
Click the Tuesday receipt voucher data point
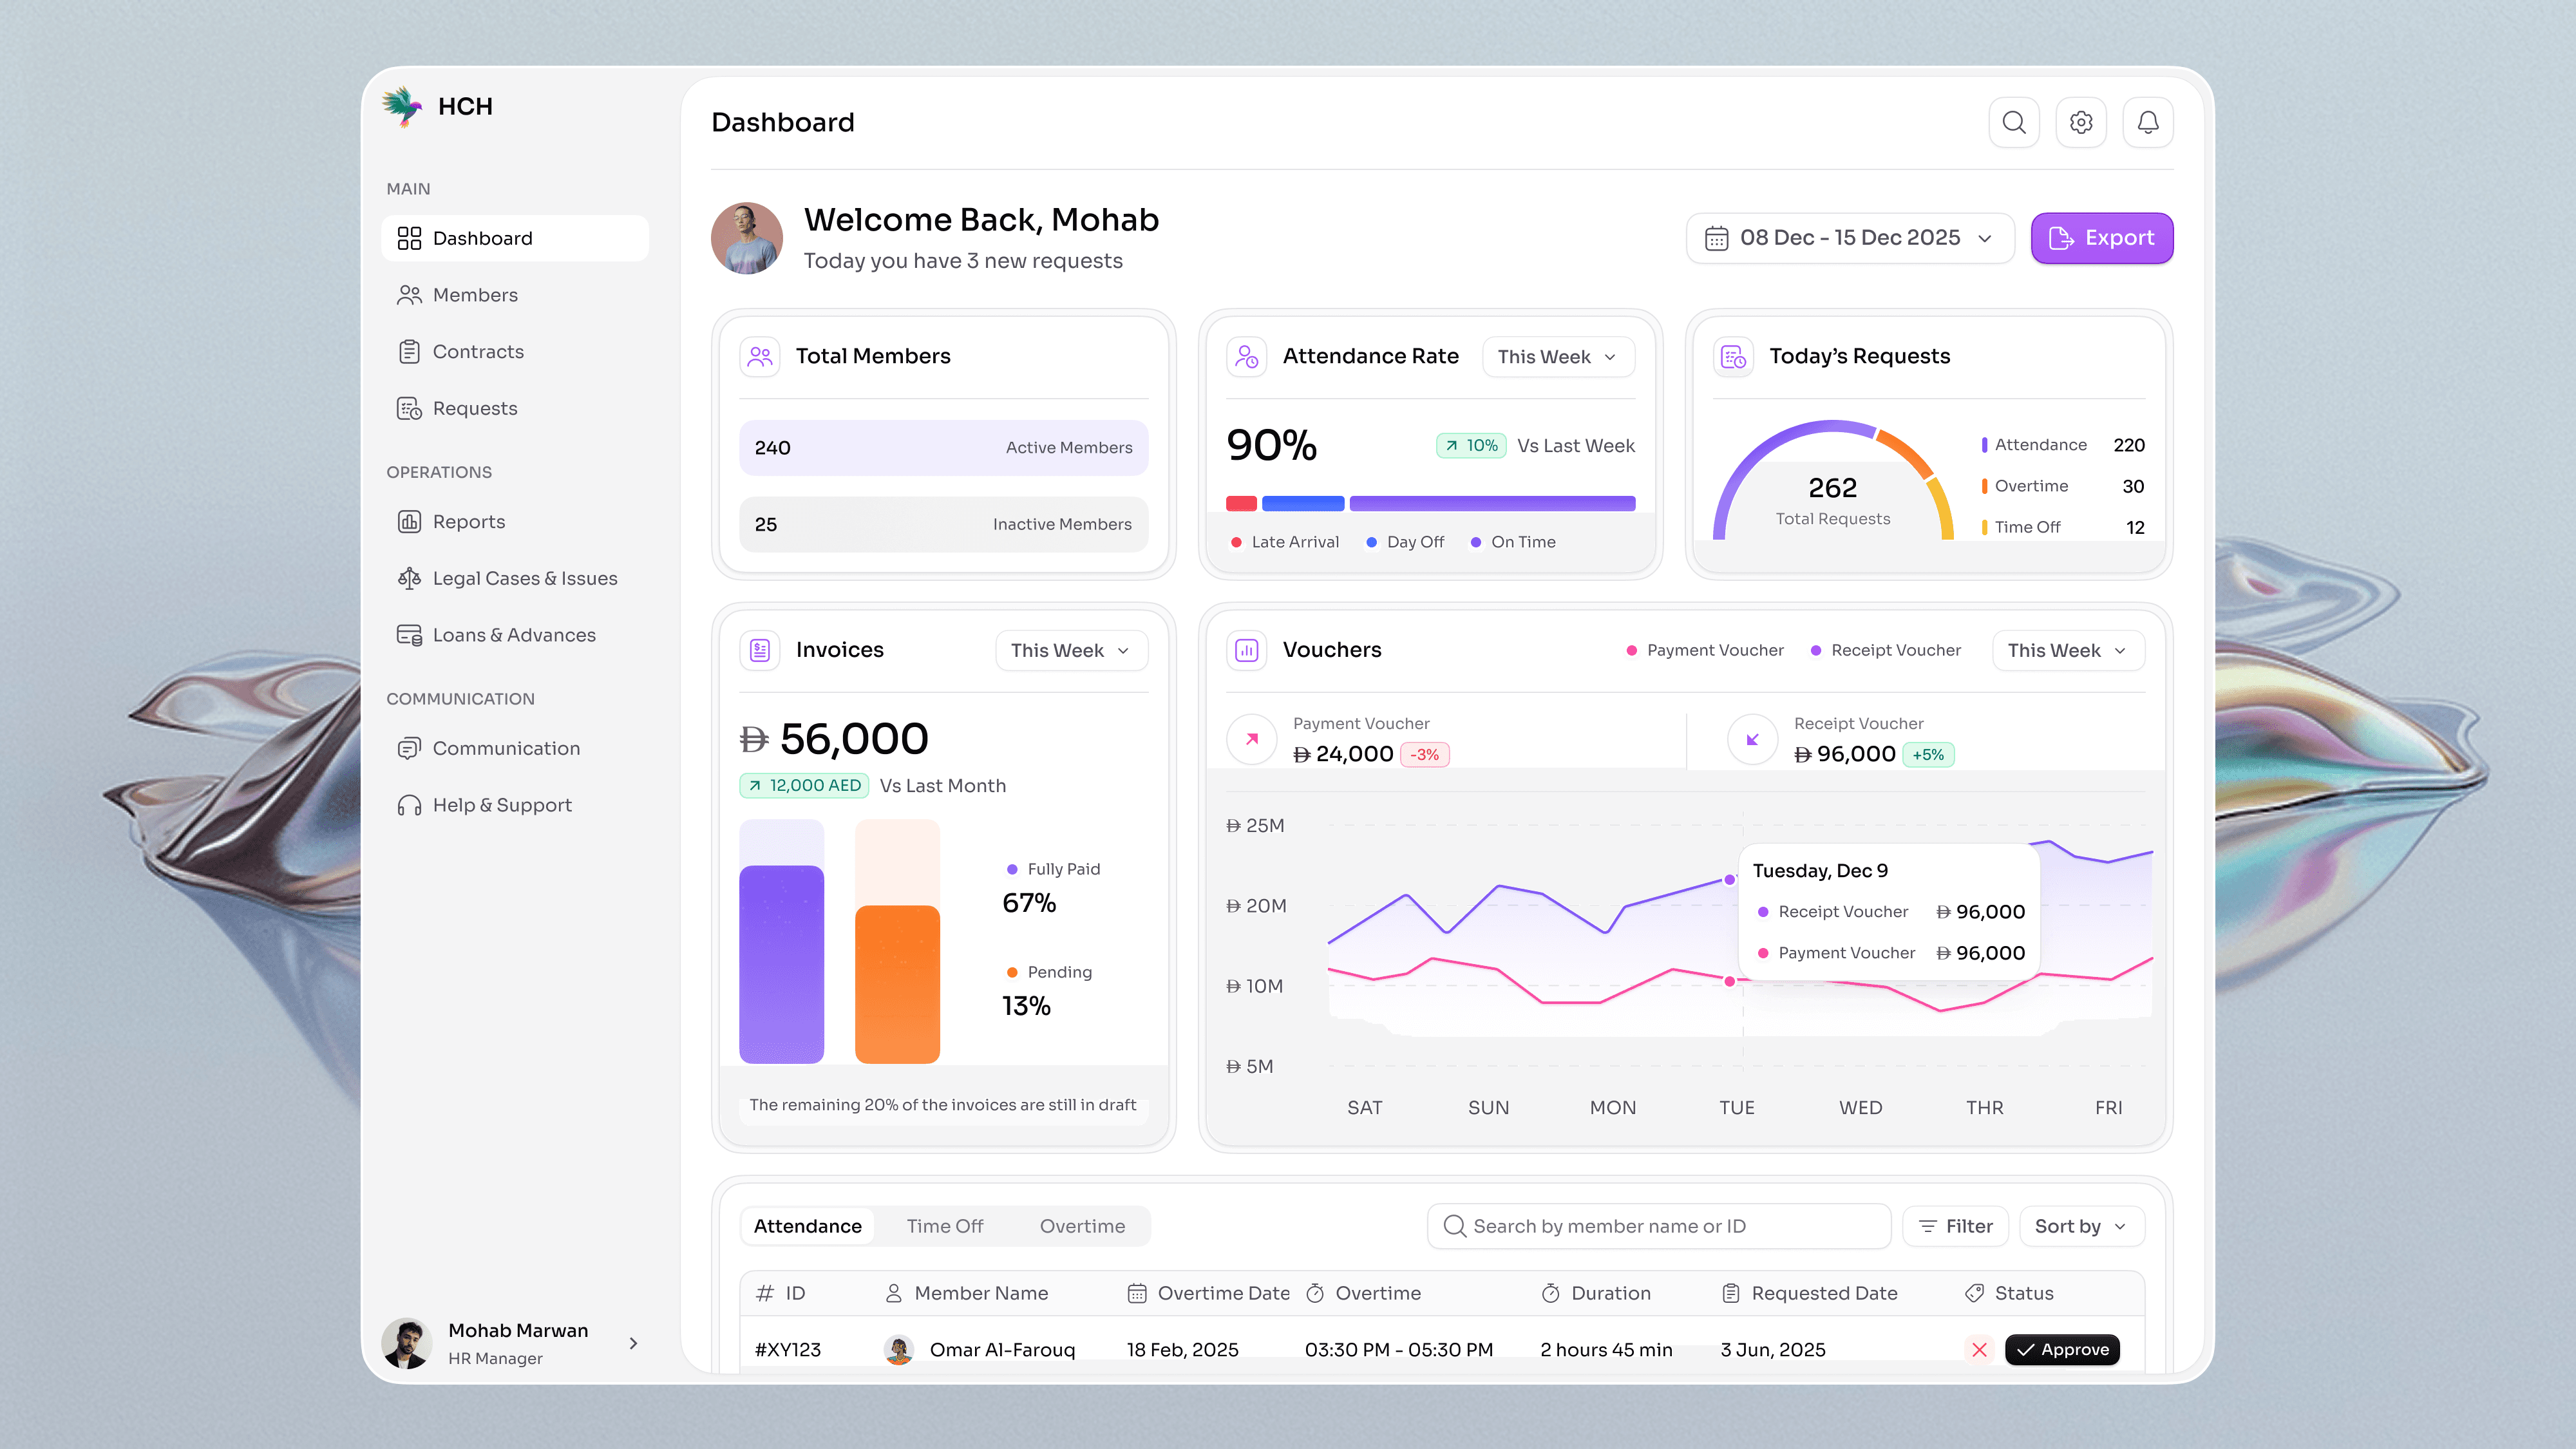(1729, 879)
